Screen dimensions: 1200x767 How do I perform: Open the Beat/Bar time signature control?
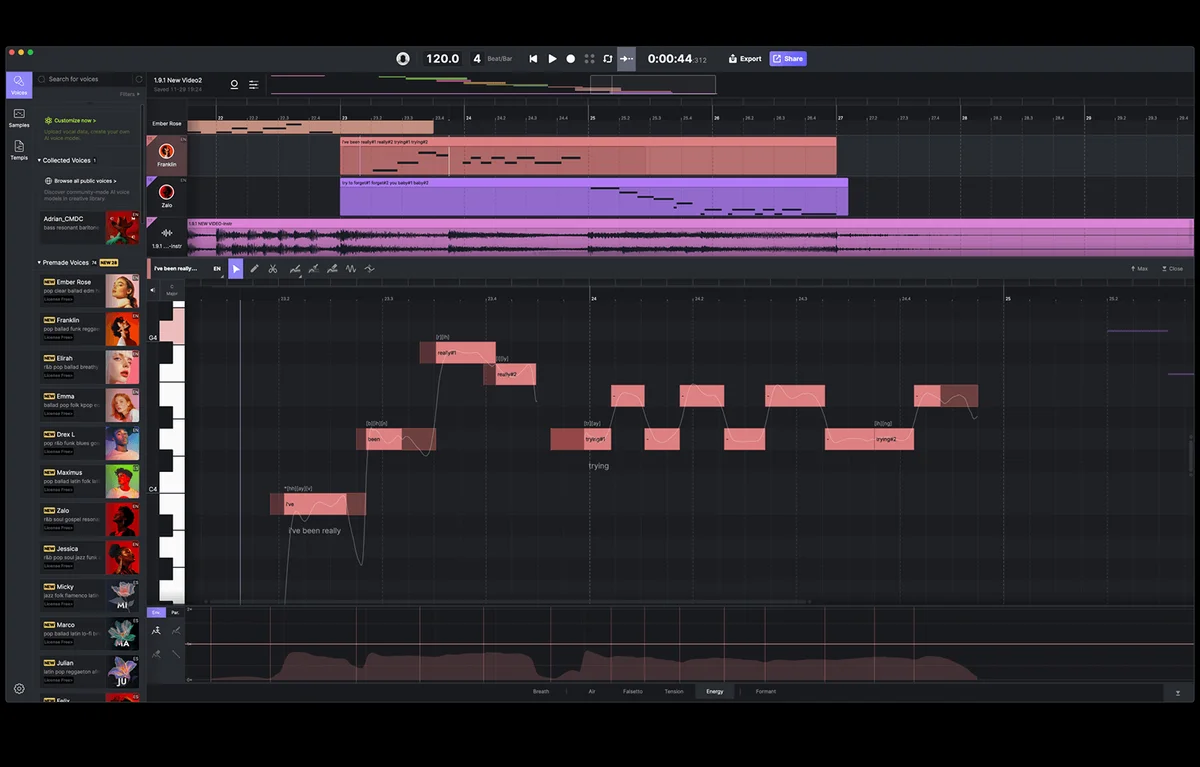point(492,59)
